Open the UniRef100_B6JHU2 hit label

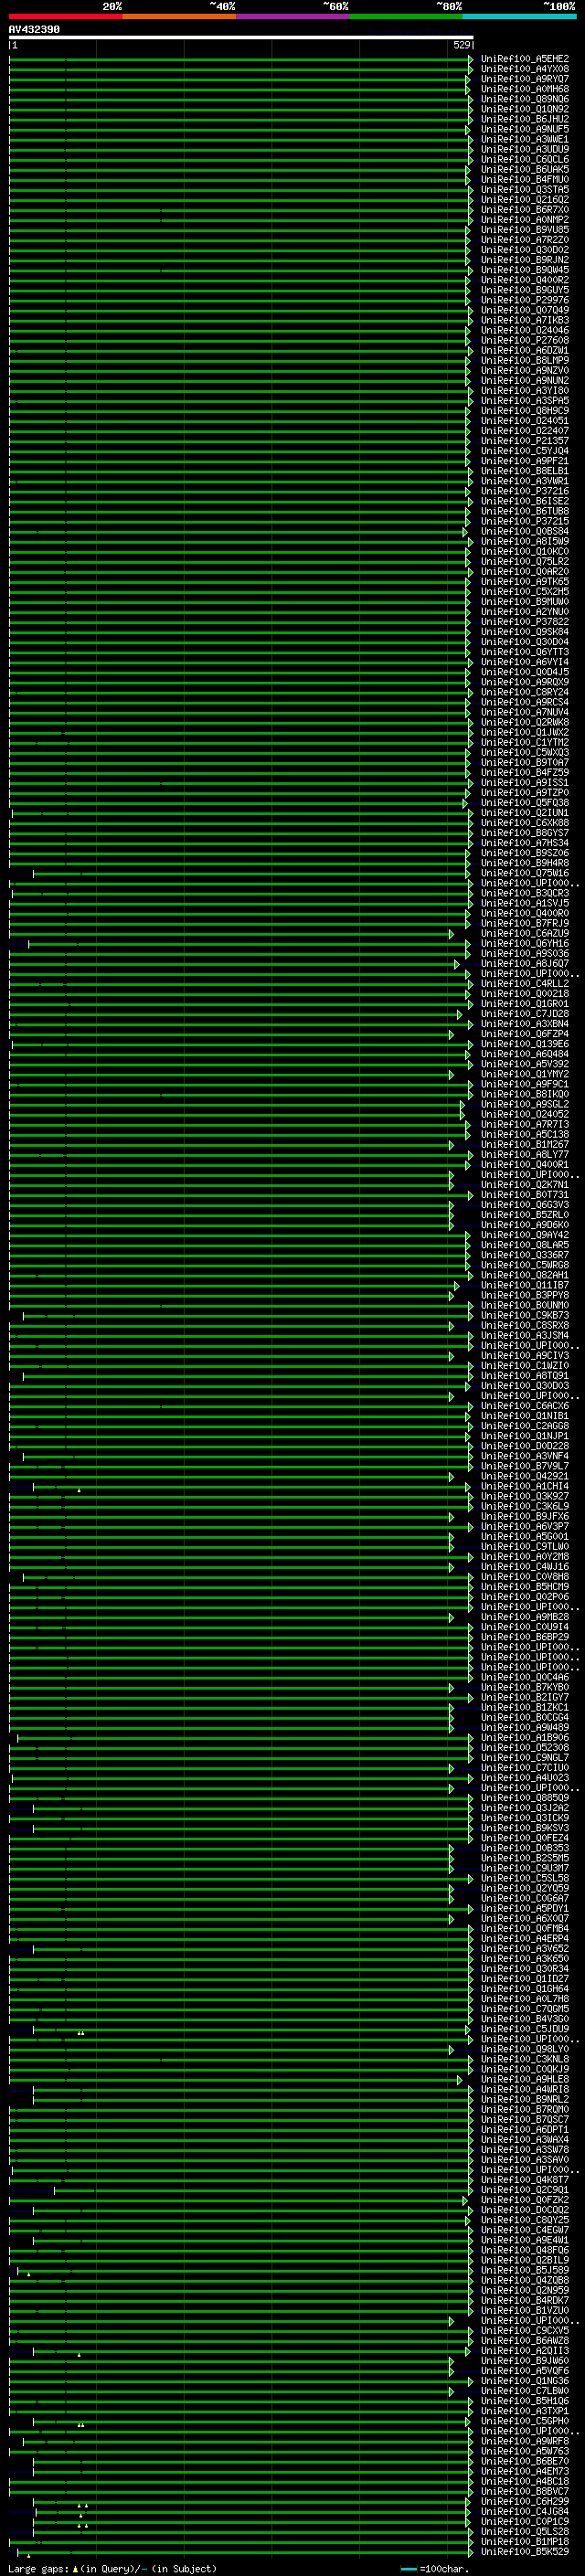tap(525, 119)
